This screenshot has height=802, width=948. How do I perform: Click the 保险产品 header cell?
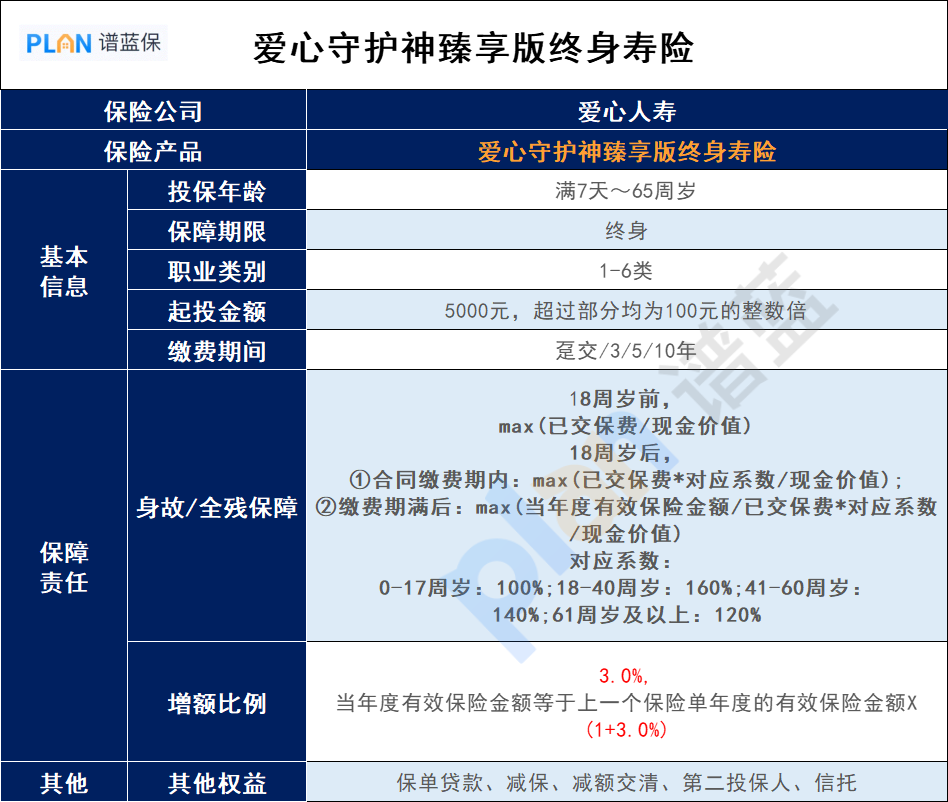[x=153, y=151]
